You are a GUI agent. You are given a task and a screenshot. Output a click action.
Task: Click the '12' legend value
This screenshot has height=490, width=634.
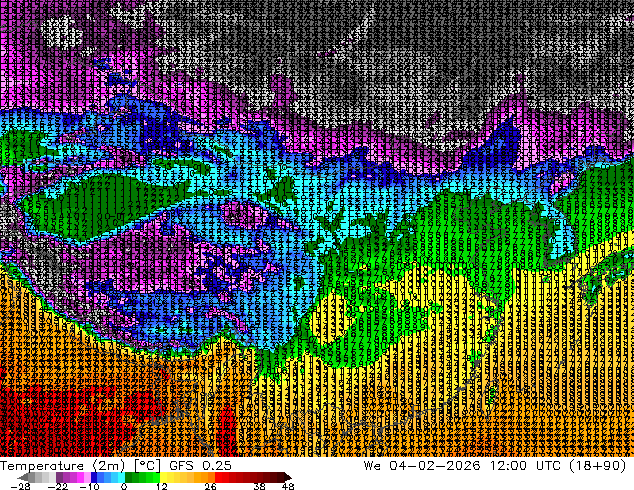(x=162, y=486)
